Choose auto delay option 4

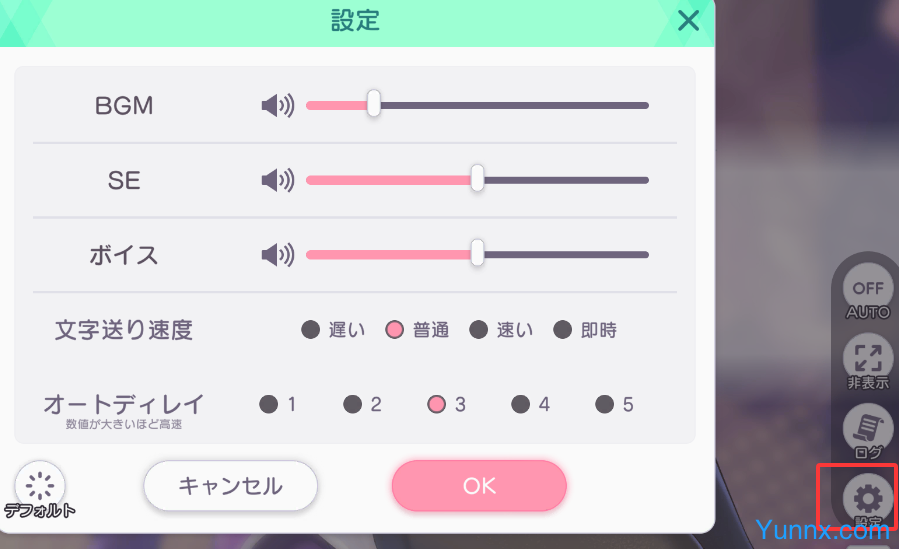pos(521,404)
